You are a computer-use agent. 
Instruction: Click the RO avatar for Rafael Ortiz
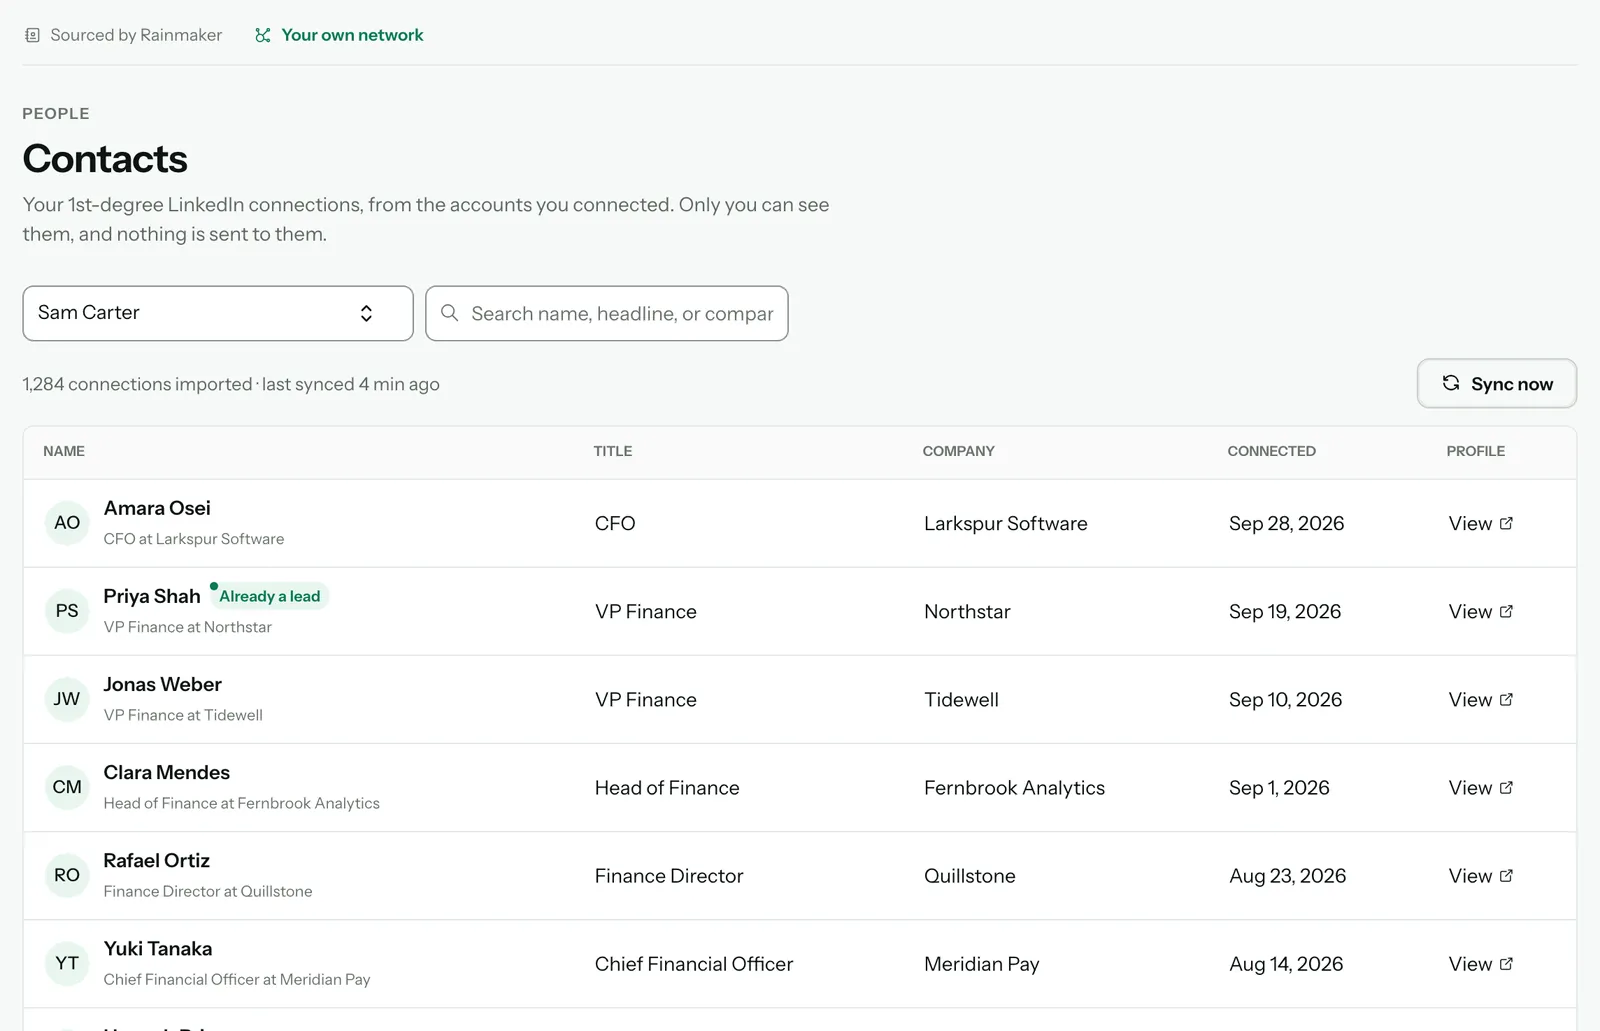point(67,875)
